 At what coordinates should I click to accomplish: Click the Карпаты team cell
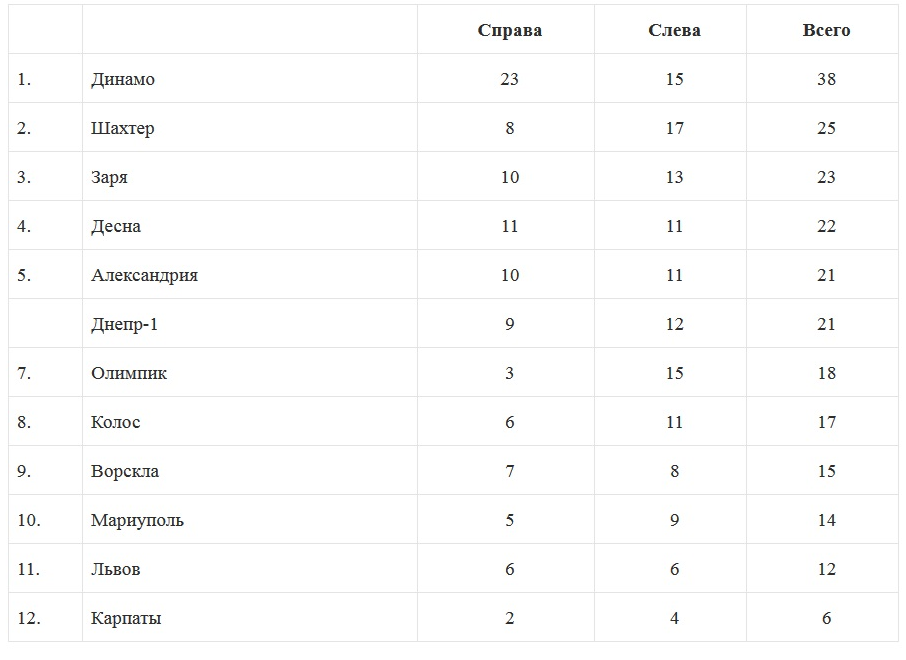126,618
